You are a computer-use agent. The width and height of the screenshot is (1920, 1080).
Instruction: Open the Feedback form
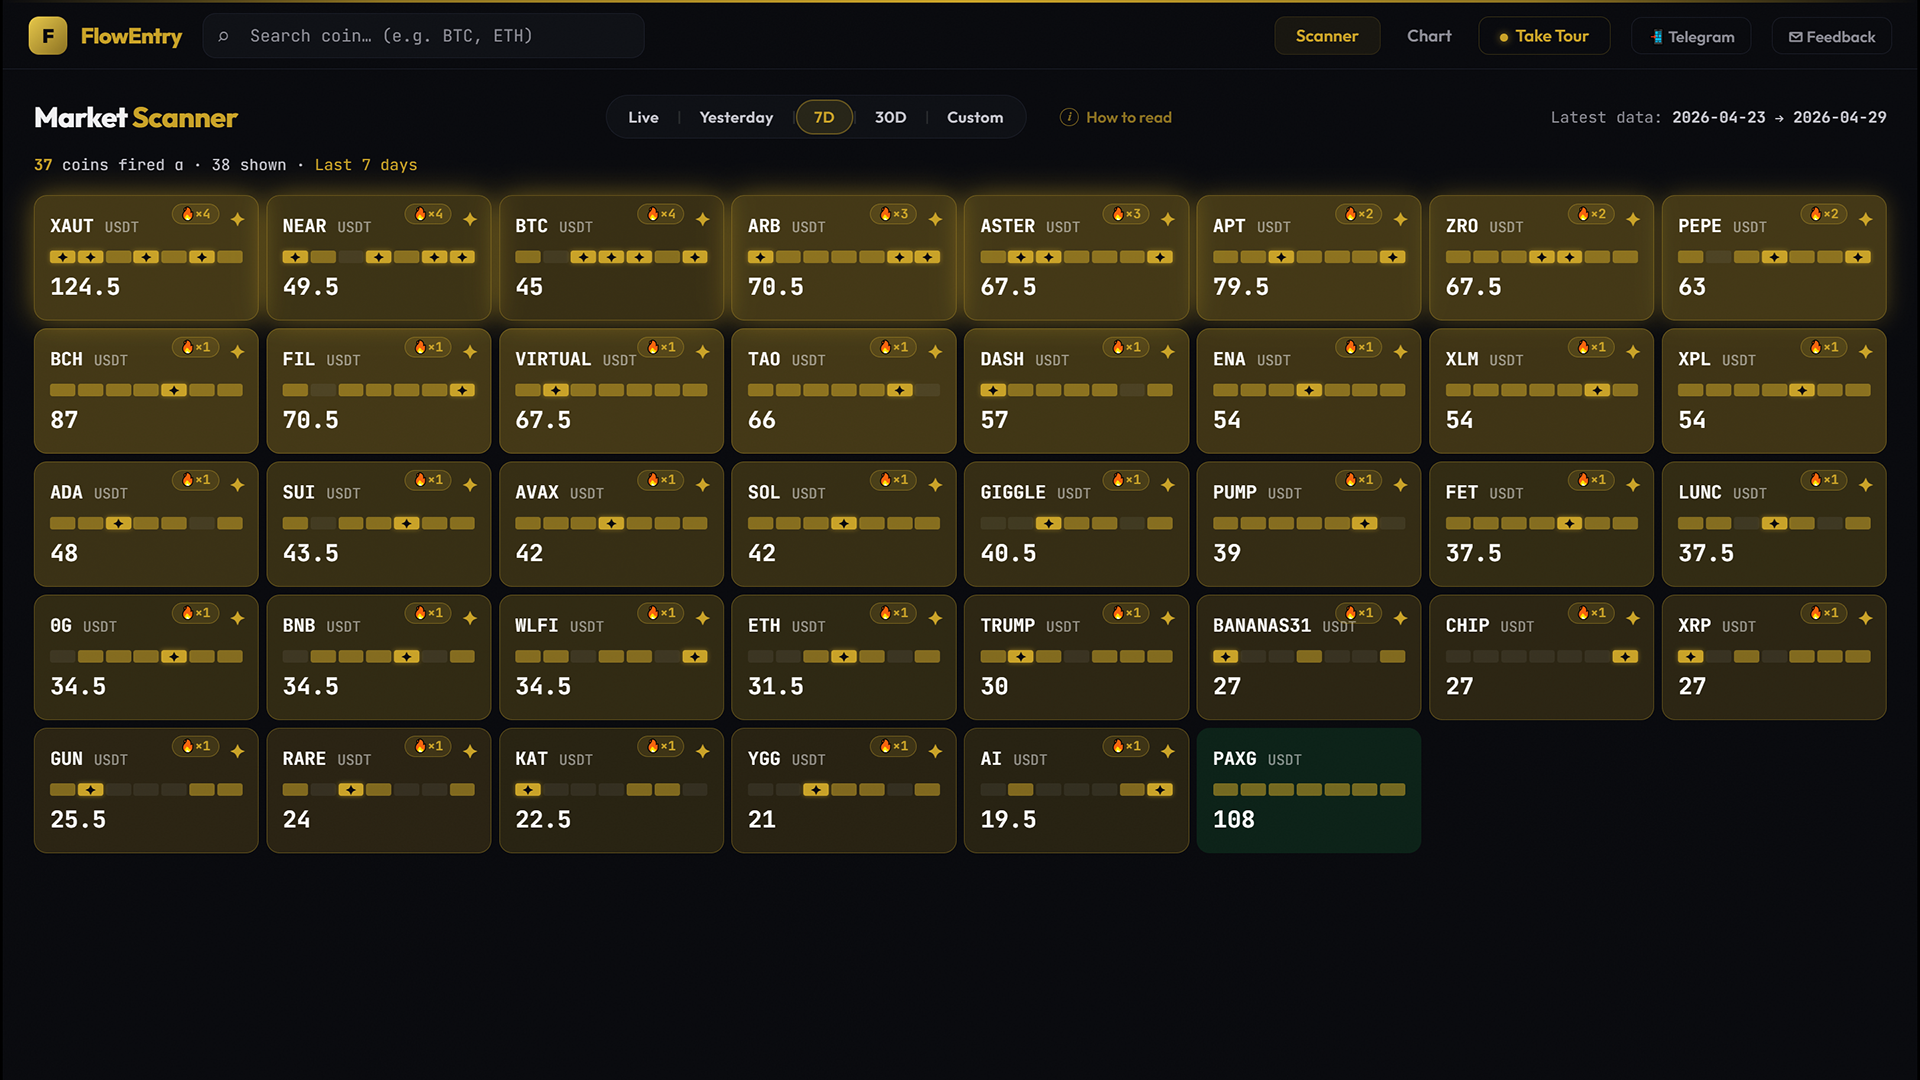point(1832,37)
